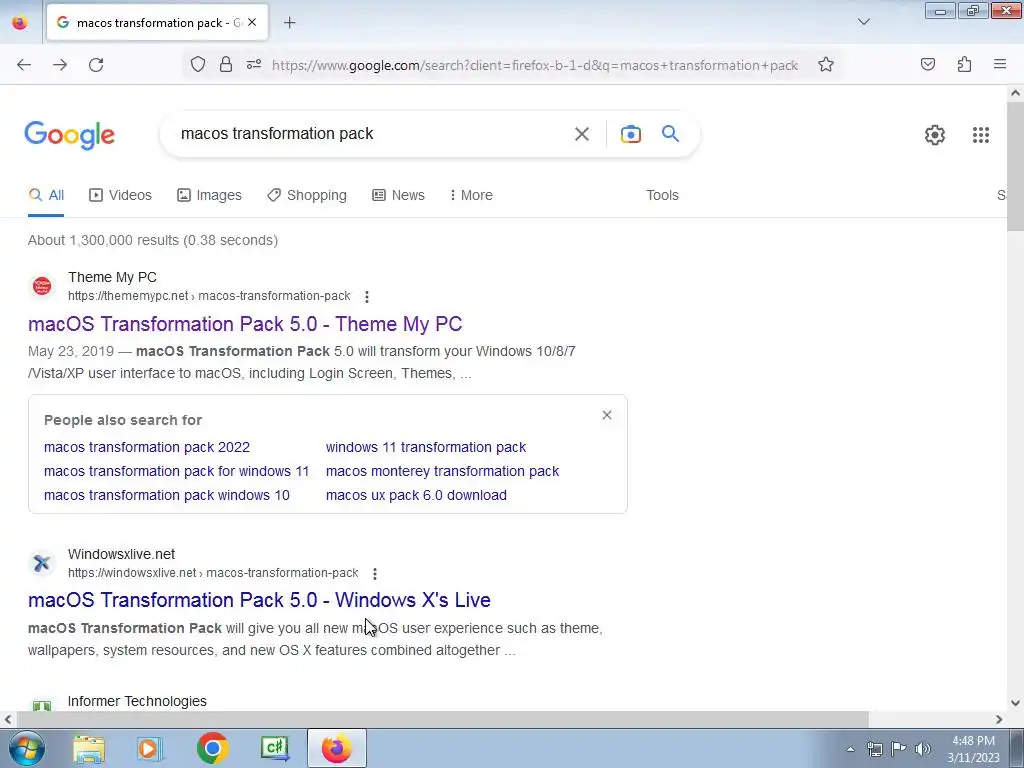Select the All results tab
Screen dimensions: 1024x768
(x=46, y=195)
